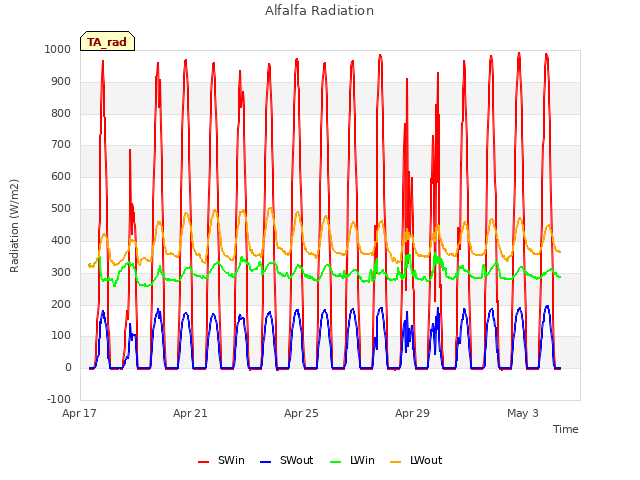Click the -100 y-axis value
Screen dimensions: 640x480
tap(59, 399)
